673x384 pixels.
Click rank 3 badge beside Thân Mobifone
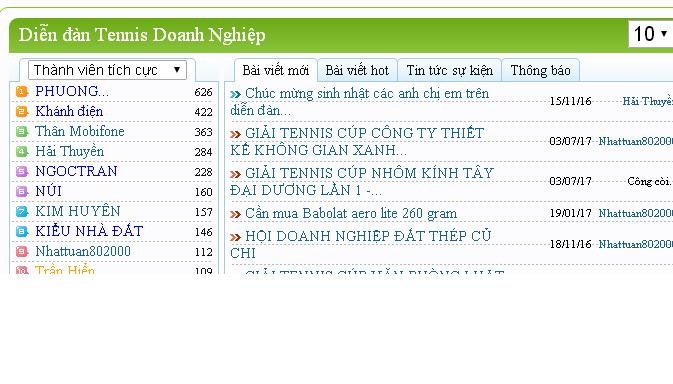22,131
